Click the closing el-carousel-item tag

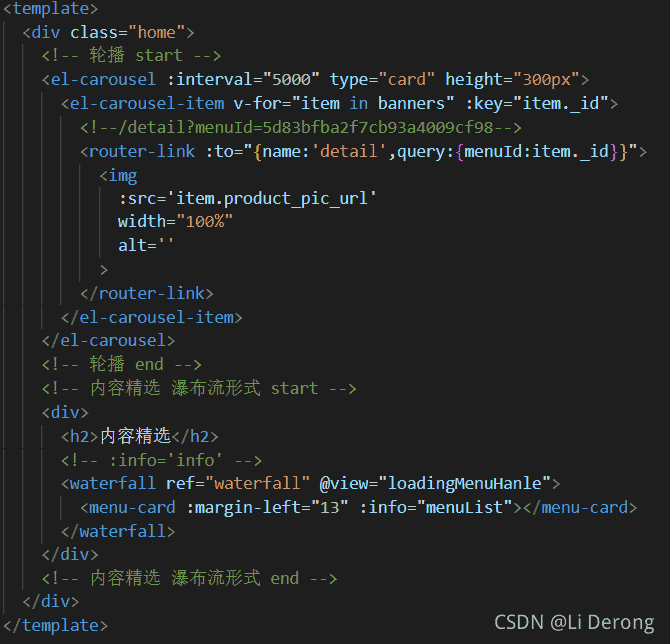tap(152, 318)
